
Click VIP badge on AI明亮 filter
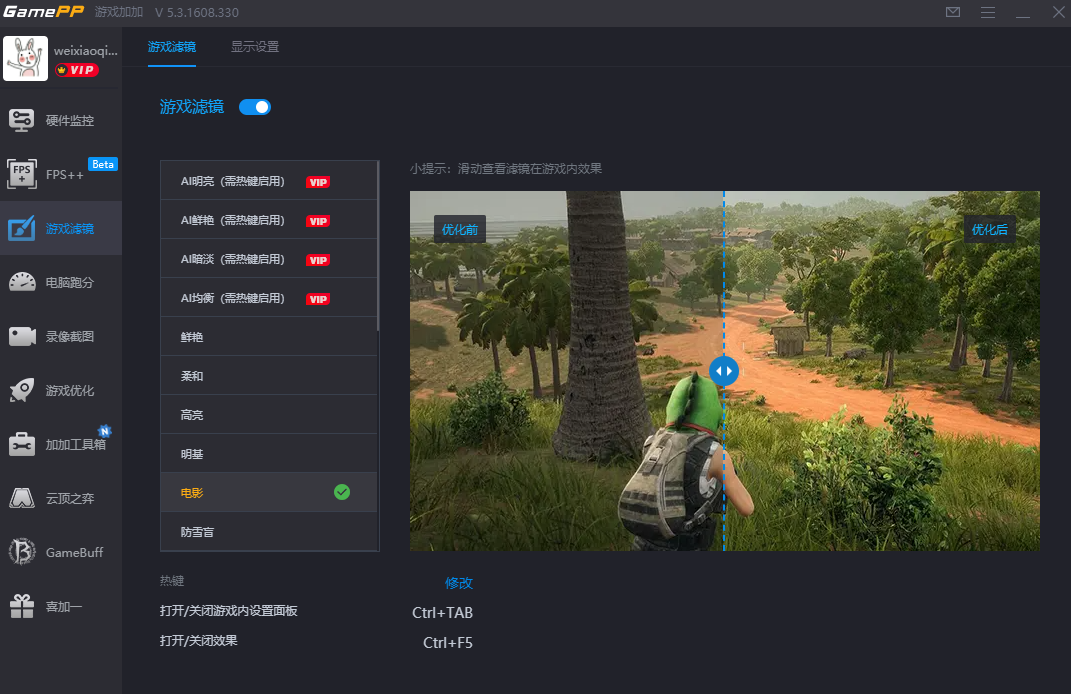point(318,182)
